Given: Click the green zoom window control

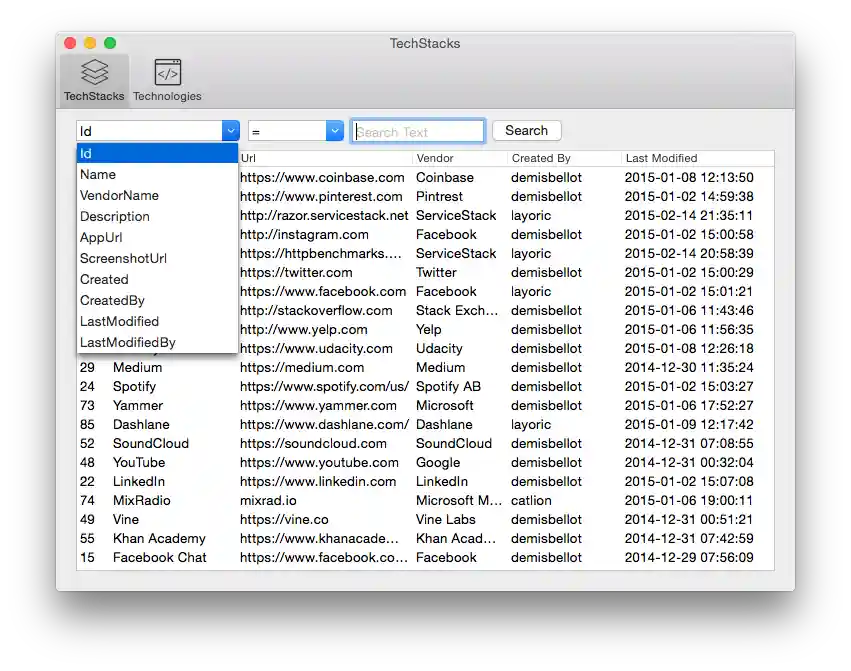Looking at the screenshot, I should (x=110, y=44).
